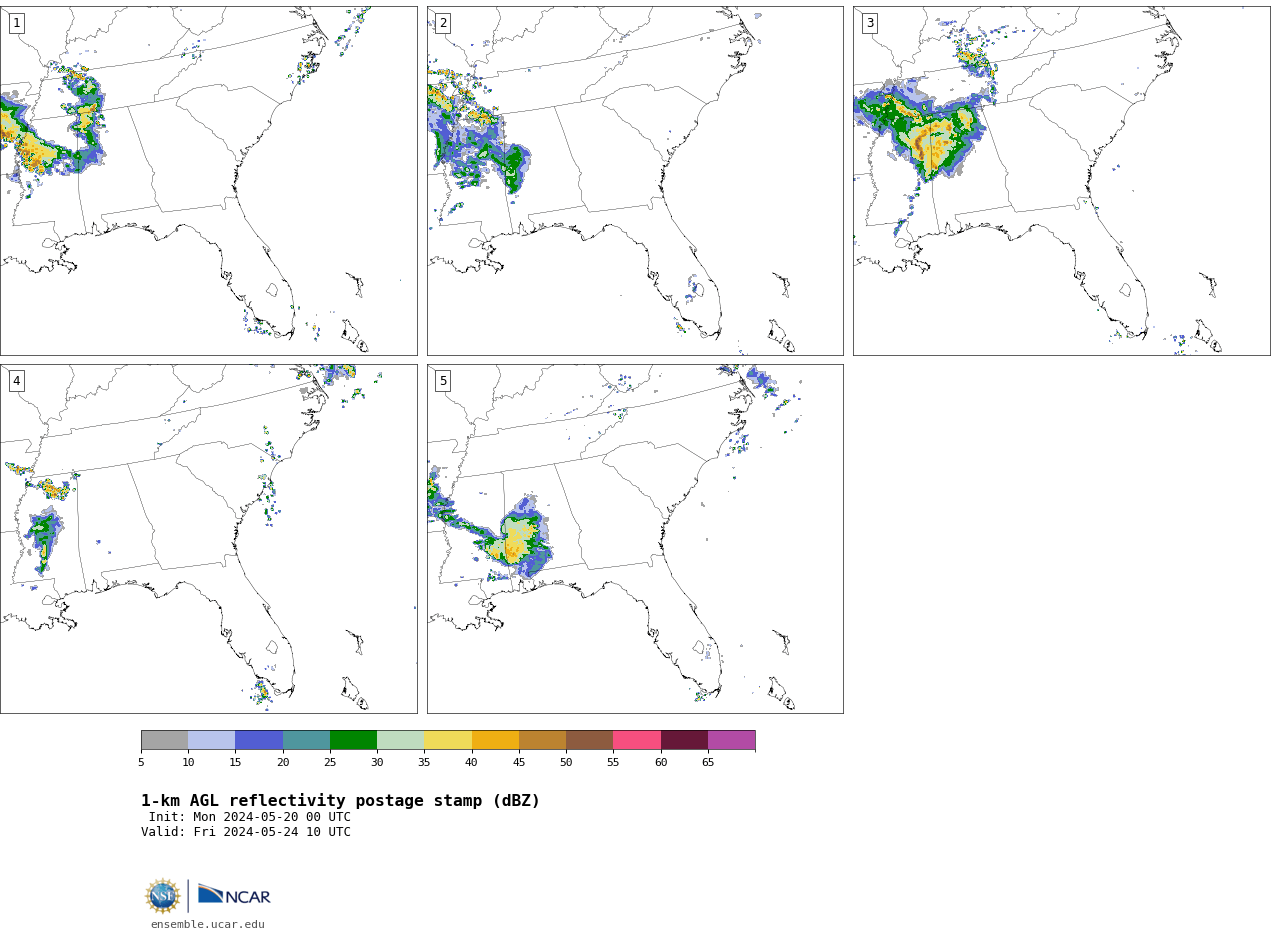This screenshot has width=1280, height=936.
Task: Click the Init: Mon 2024-05-20 00 UTC text
Action: [x=250, y=817]
